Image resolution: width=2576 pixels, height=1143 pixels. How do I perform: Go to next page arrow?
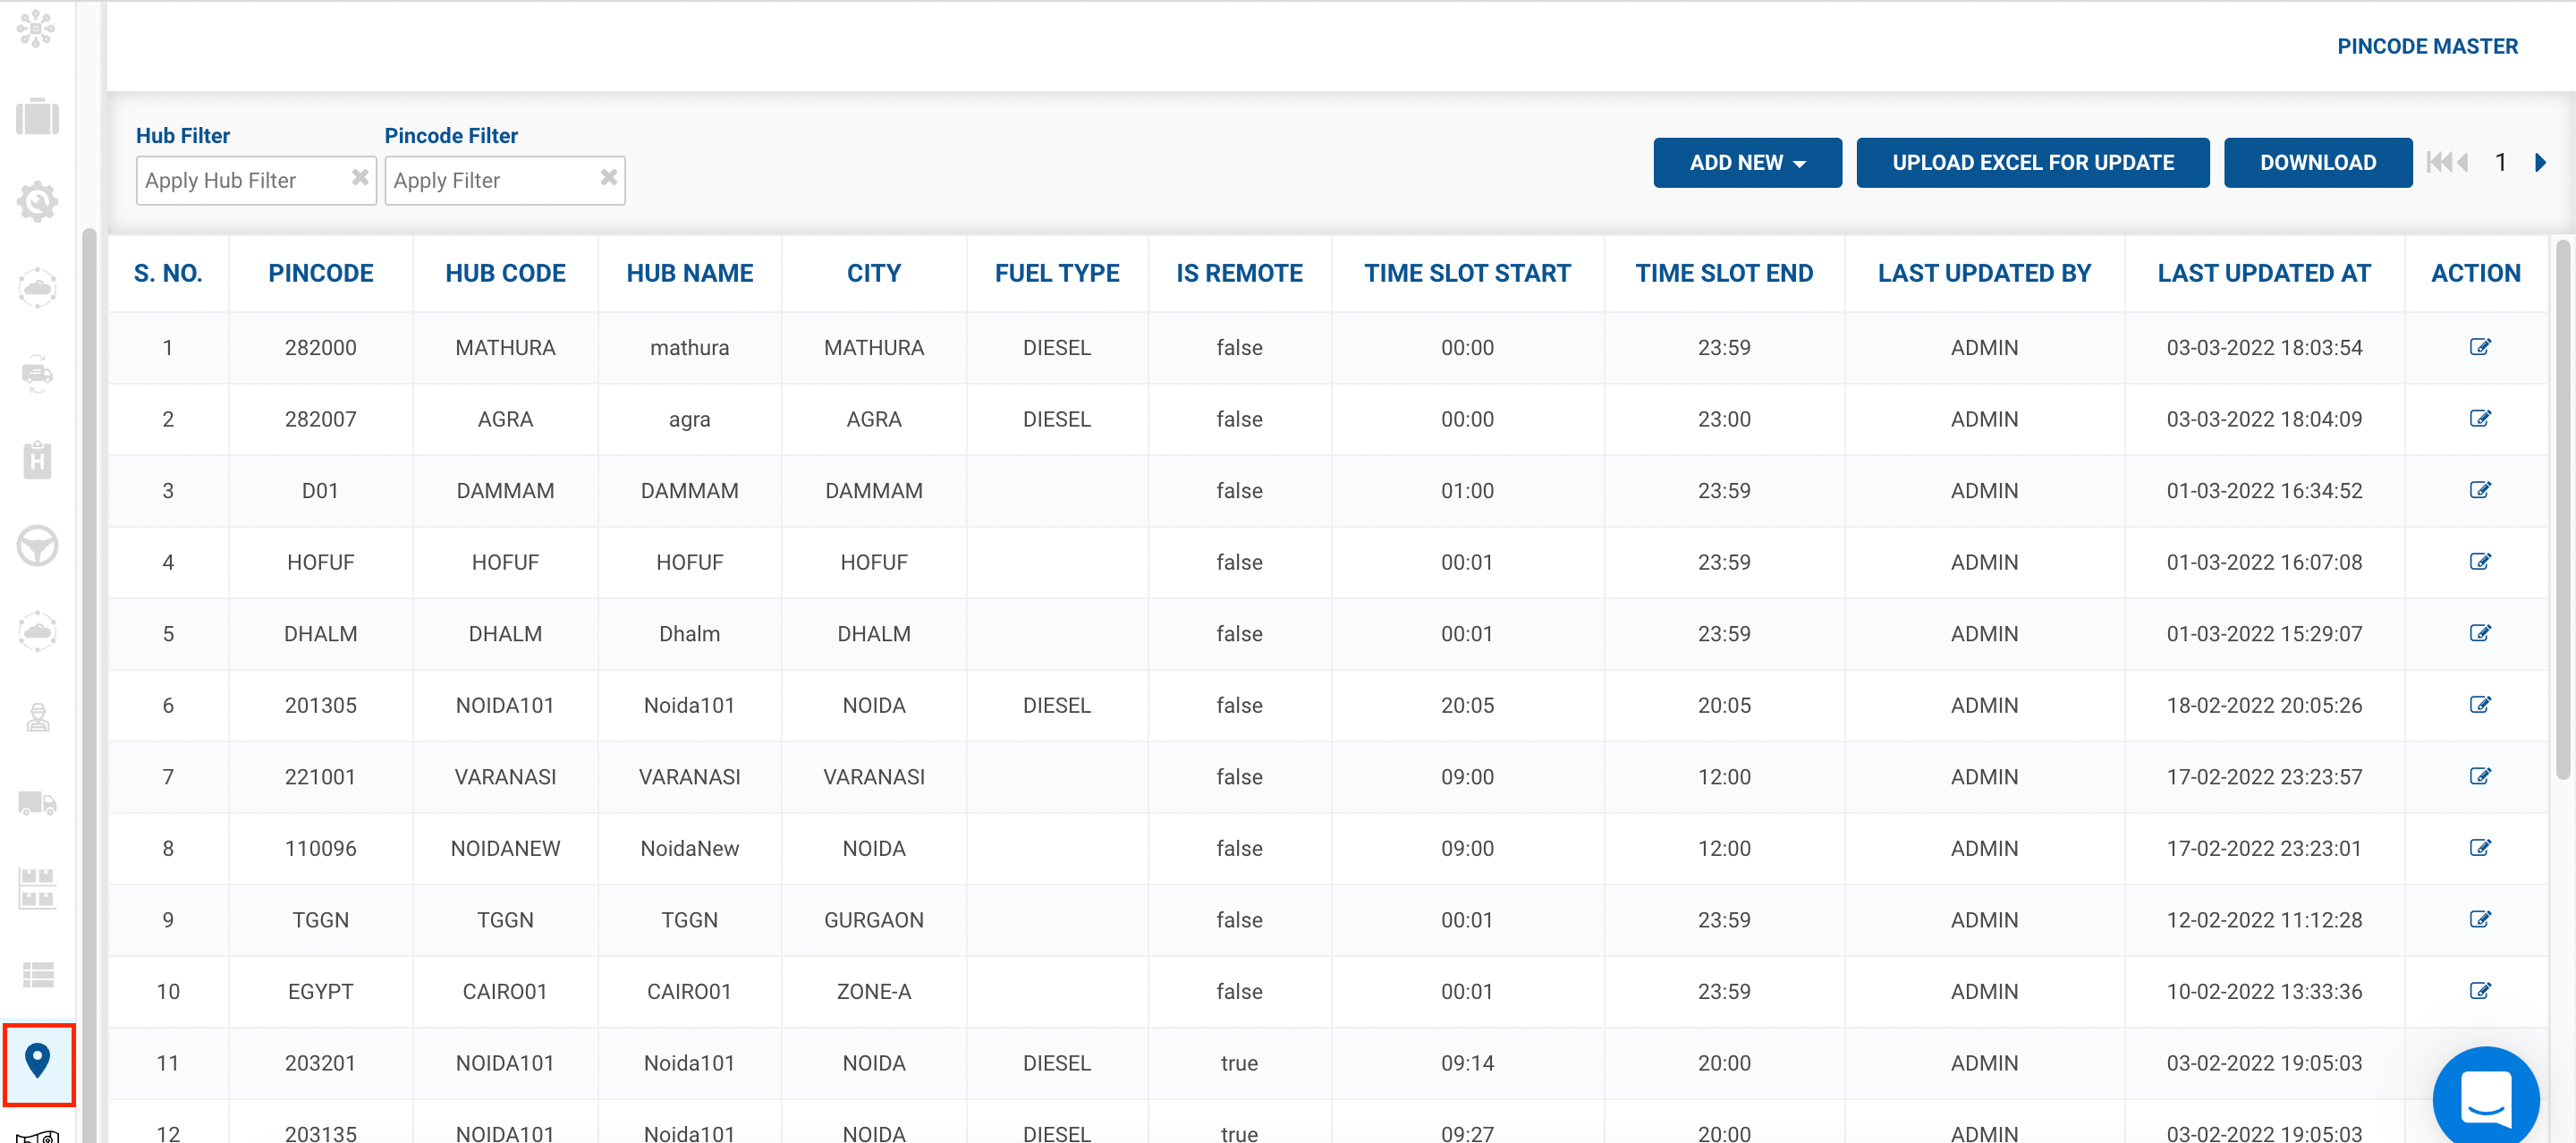coord(2540,163)
